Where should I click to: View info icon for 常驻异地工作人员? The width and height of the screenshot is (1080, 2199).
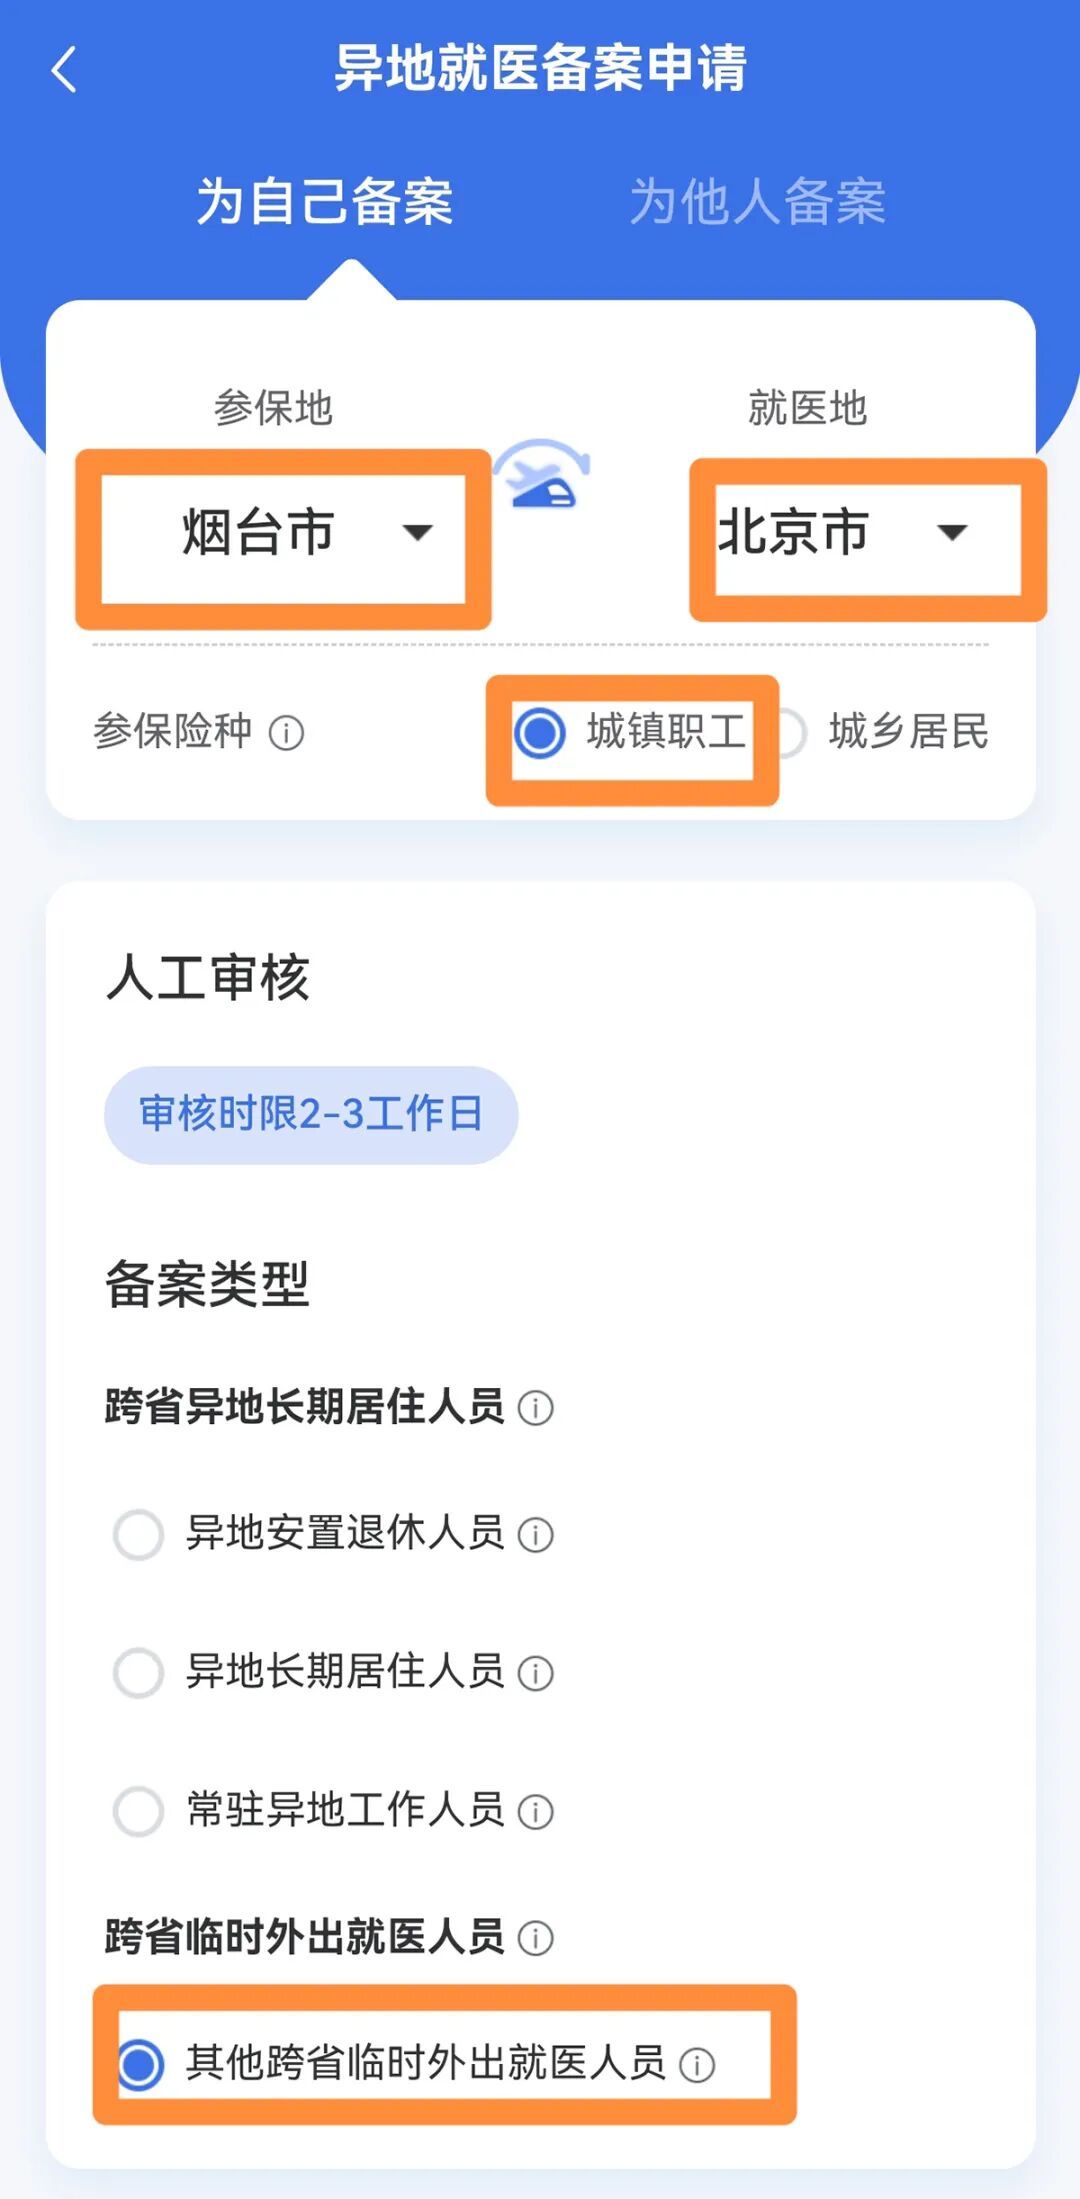pos(536,1811)
